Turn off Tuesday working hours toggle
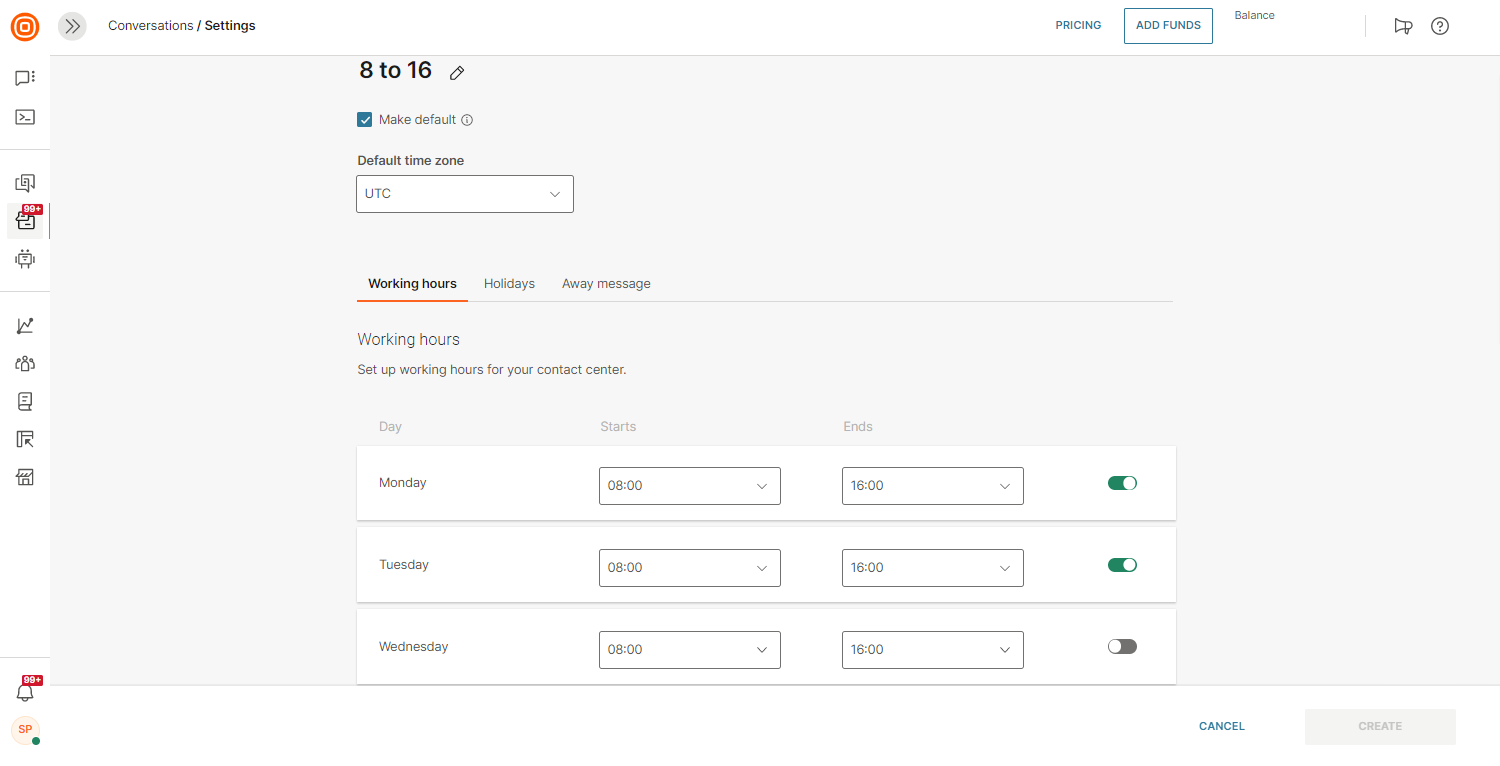Viewport: 1500px width, 766px height. pos(1122,565)
